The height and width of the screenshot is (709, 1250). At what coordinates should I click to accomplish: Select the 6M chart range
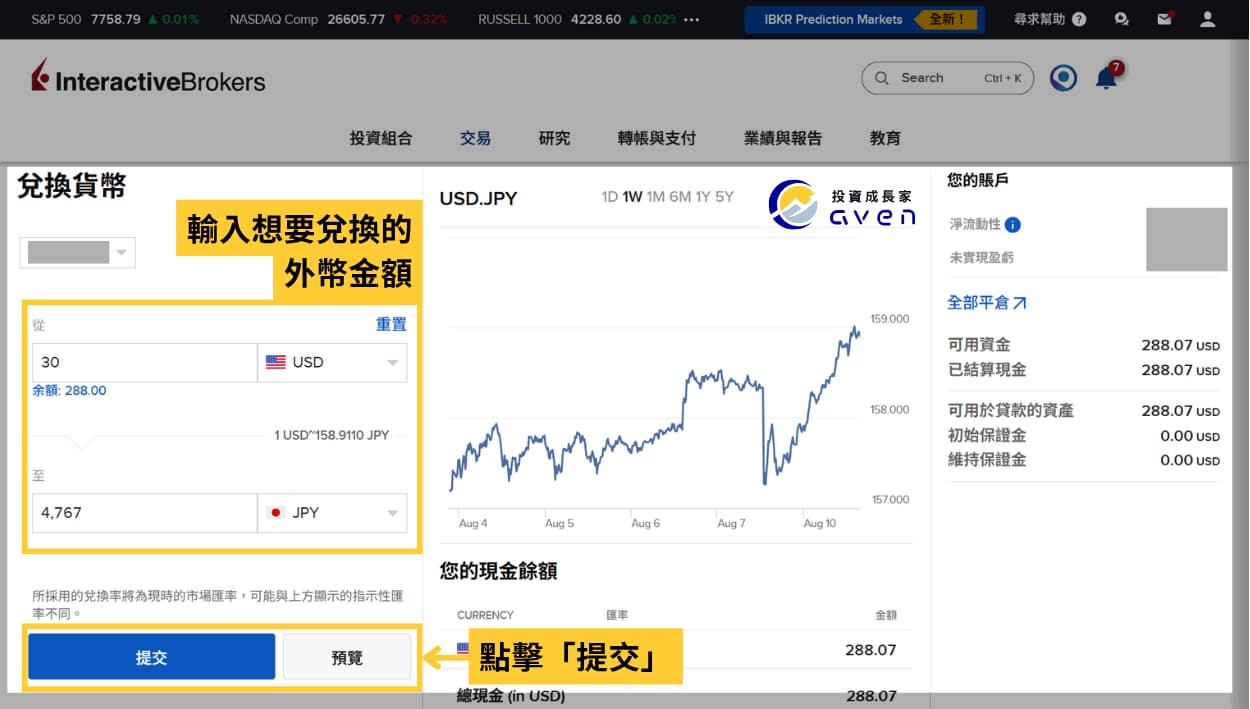coord(680,197)
